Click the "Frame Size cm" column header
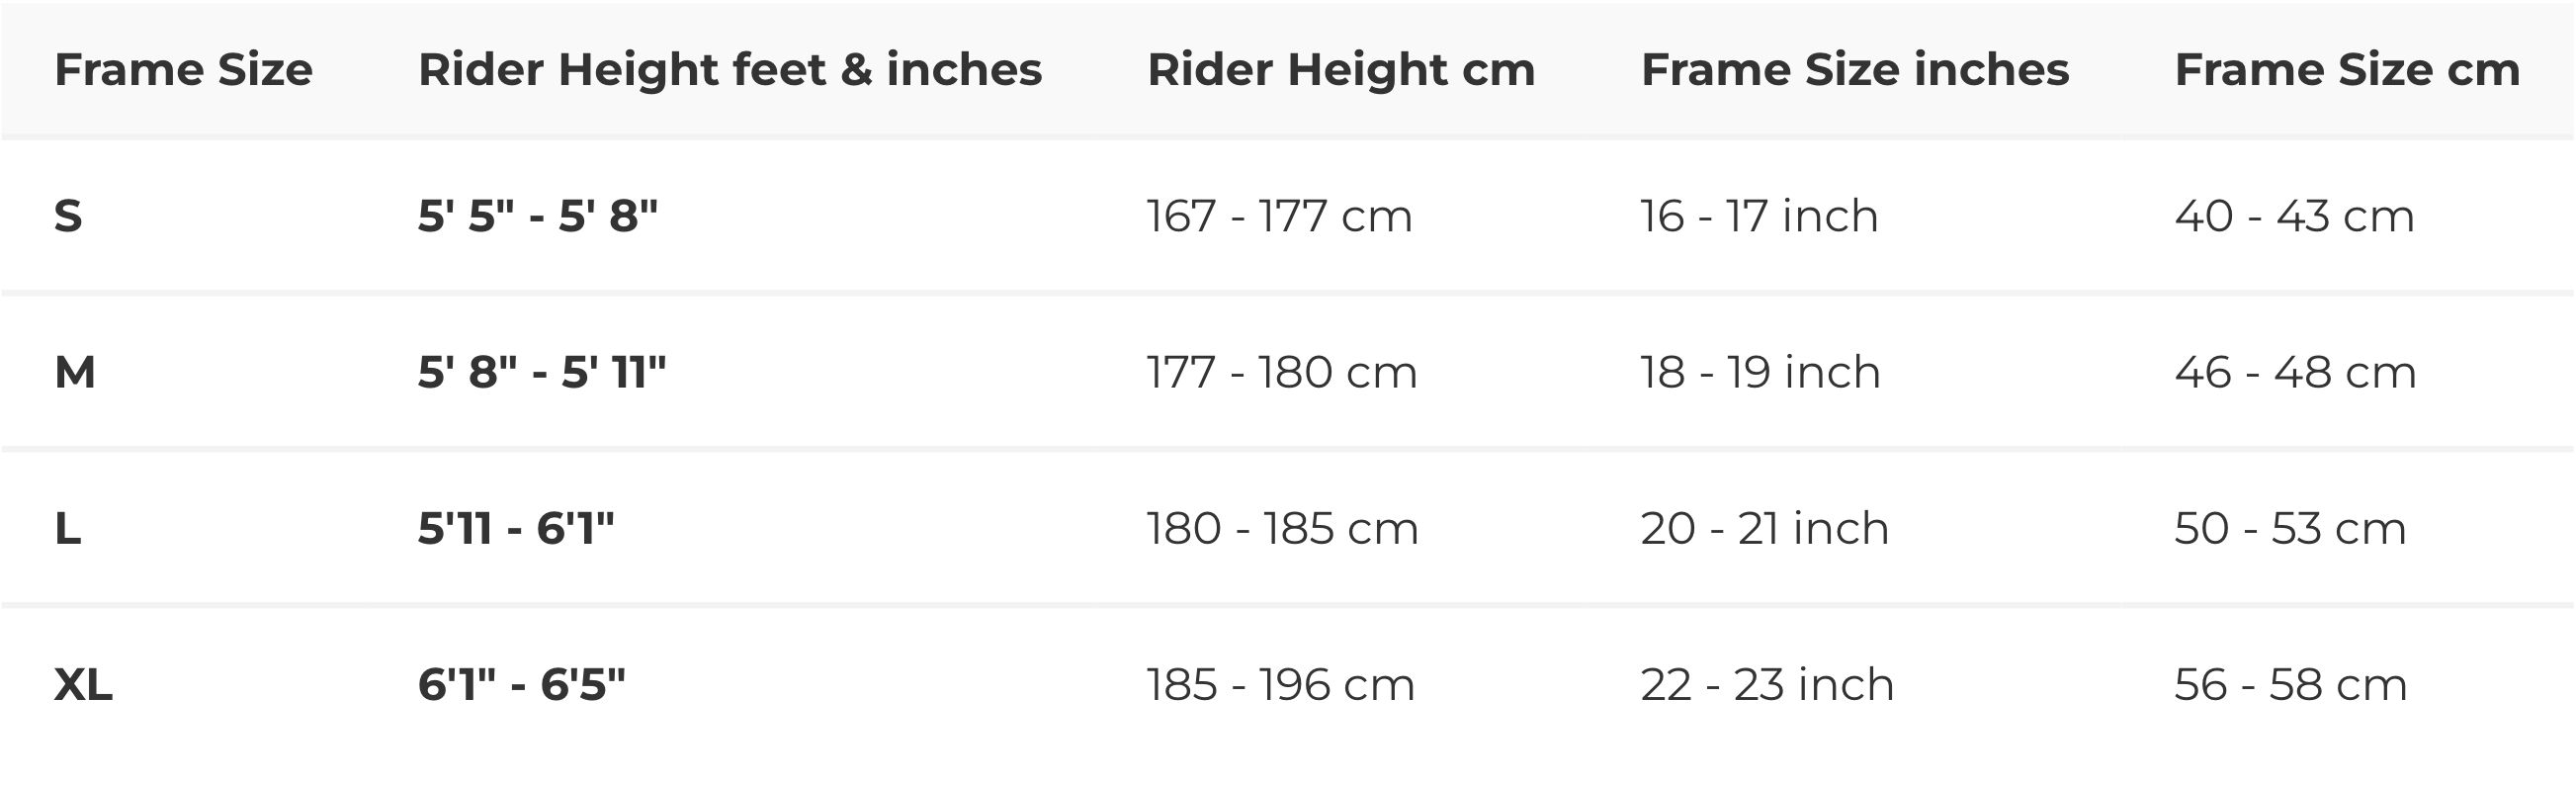 [x=2347, y=70]
